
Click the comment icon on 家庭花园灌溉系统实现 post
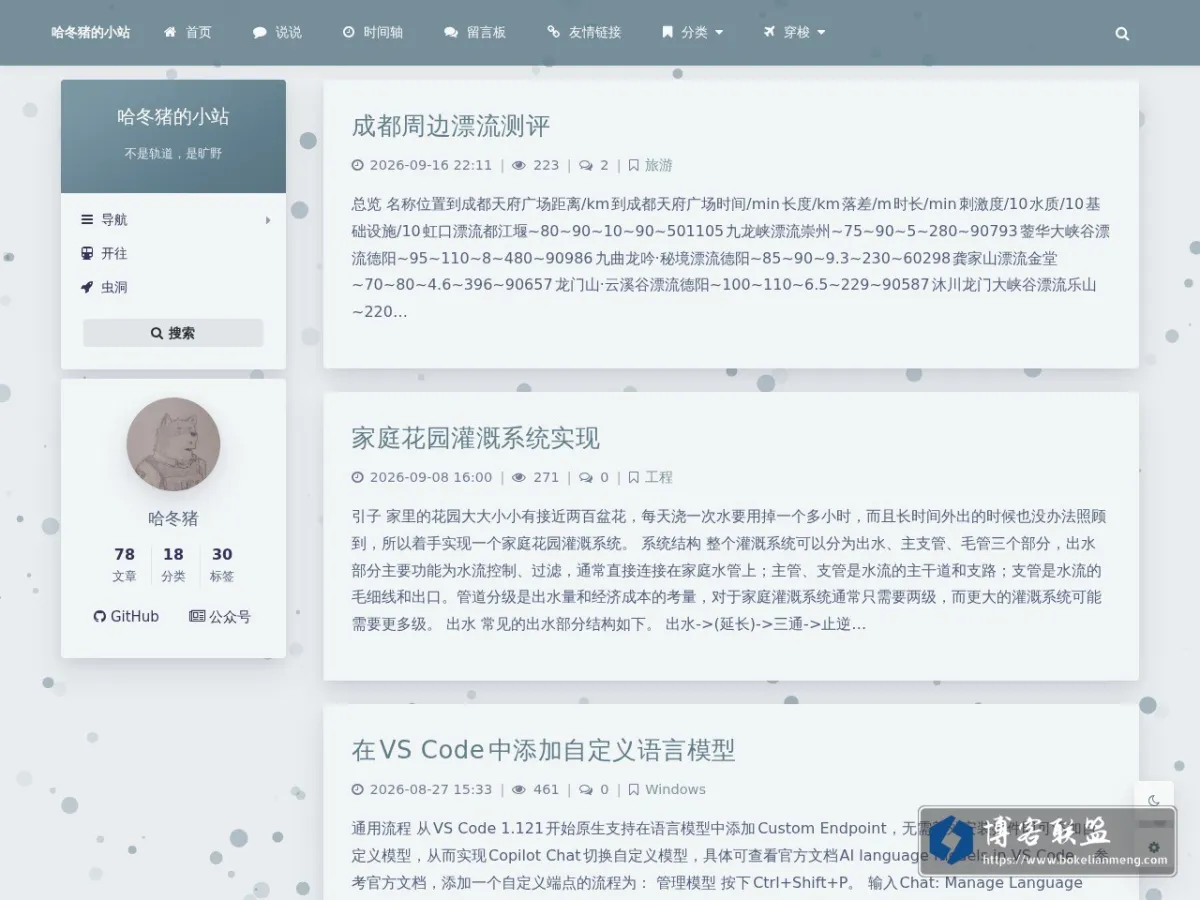(x=586, y=477)
